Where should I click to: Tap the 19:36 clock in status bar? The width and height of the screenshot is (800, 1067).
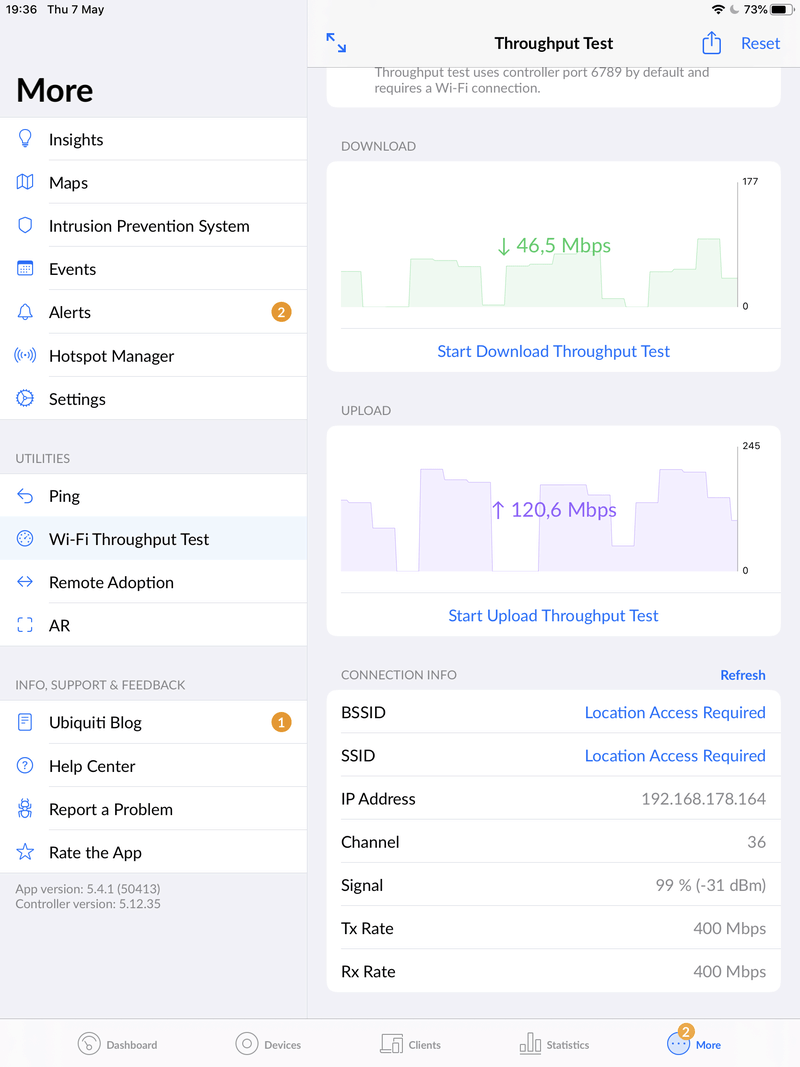21,10
